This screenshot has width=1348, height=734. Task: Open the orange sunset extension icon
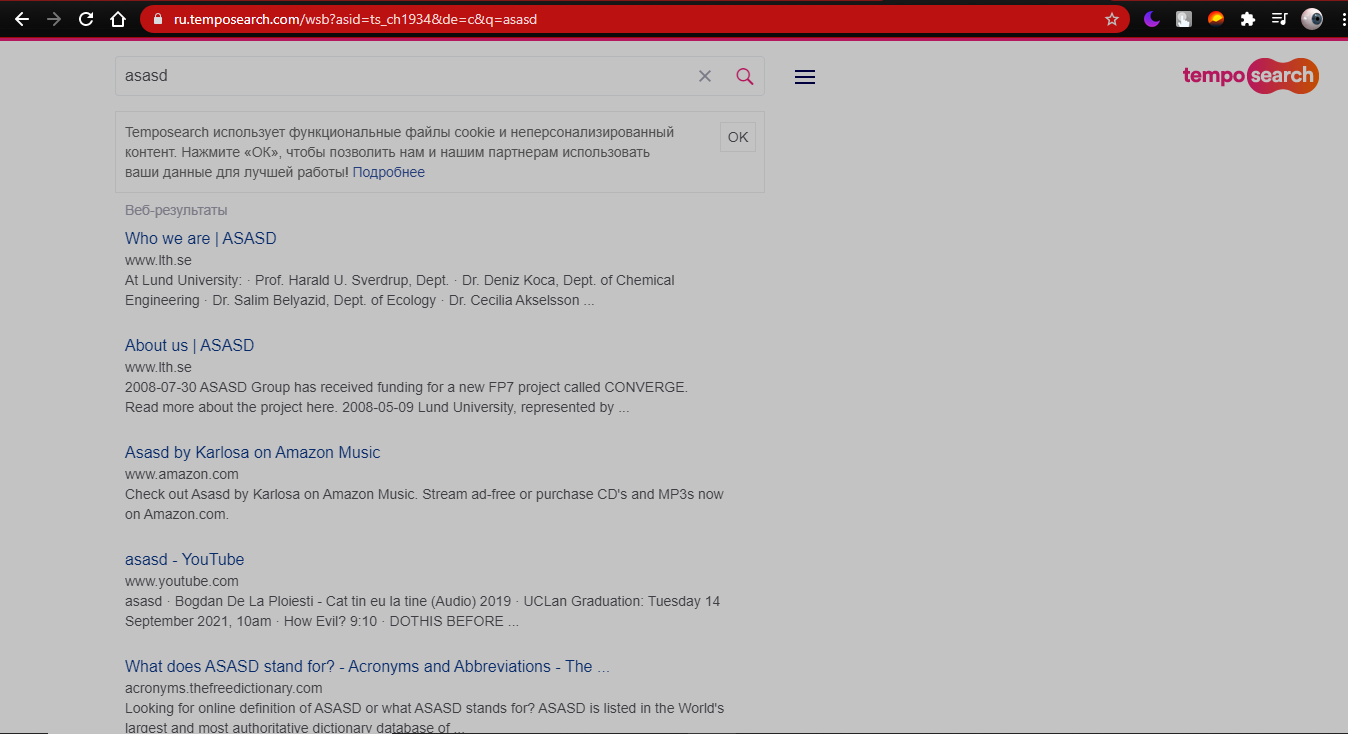1216,19
